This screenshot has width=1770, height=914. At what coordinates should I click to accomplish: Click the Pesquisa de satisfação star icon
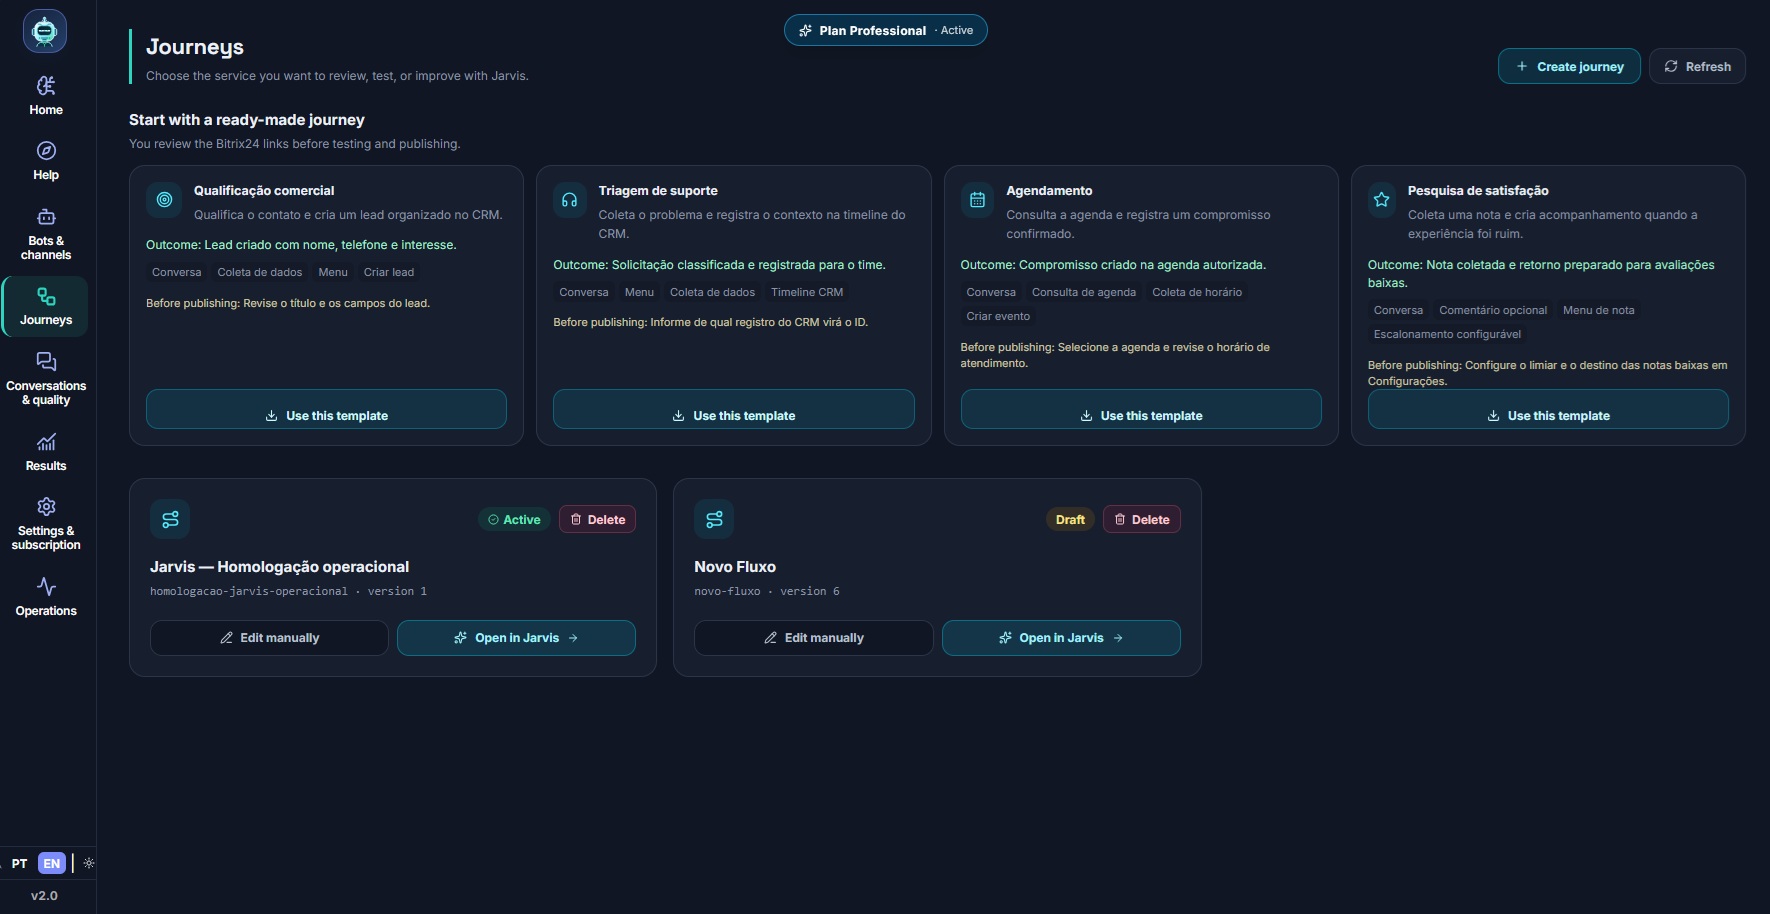pos(1381,200)
